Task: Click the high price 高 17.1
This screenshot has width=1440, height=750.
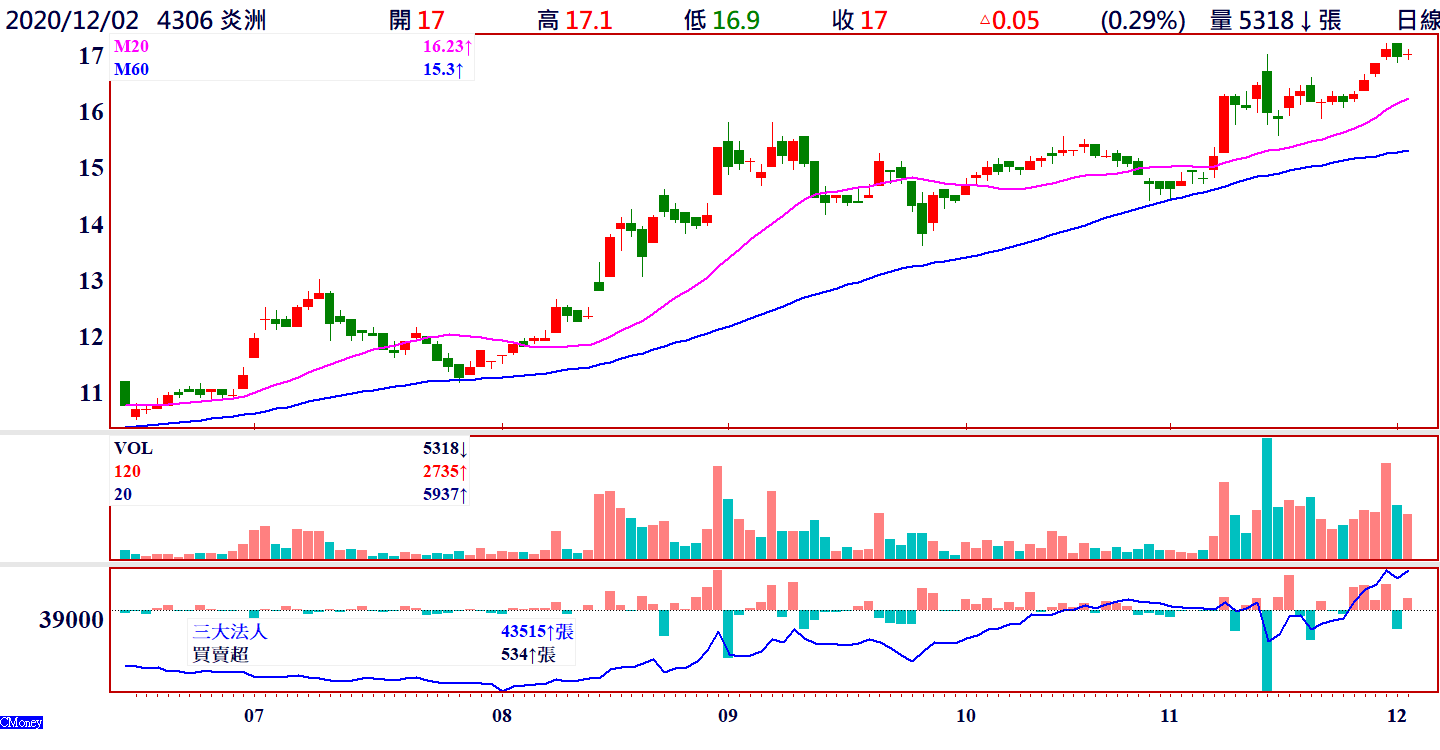Action: coord(577,19)
